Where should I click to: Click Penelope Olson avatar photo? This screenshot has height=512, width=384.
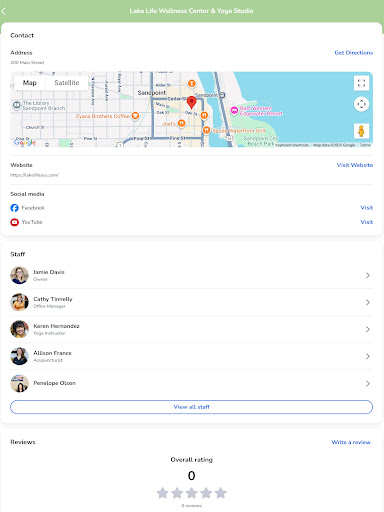pyautogui.click(x=19, y=383)
